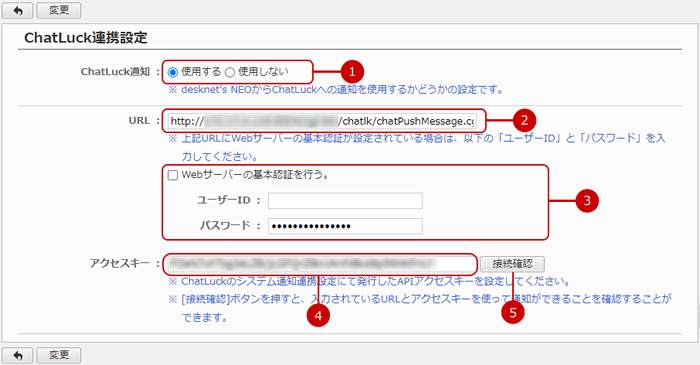Click the URL input field
This screenshot has height=365, width=700.
pos(322,121)
